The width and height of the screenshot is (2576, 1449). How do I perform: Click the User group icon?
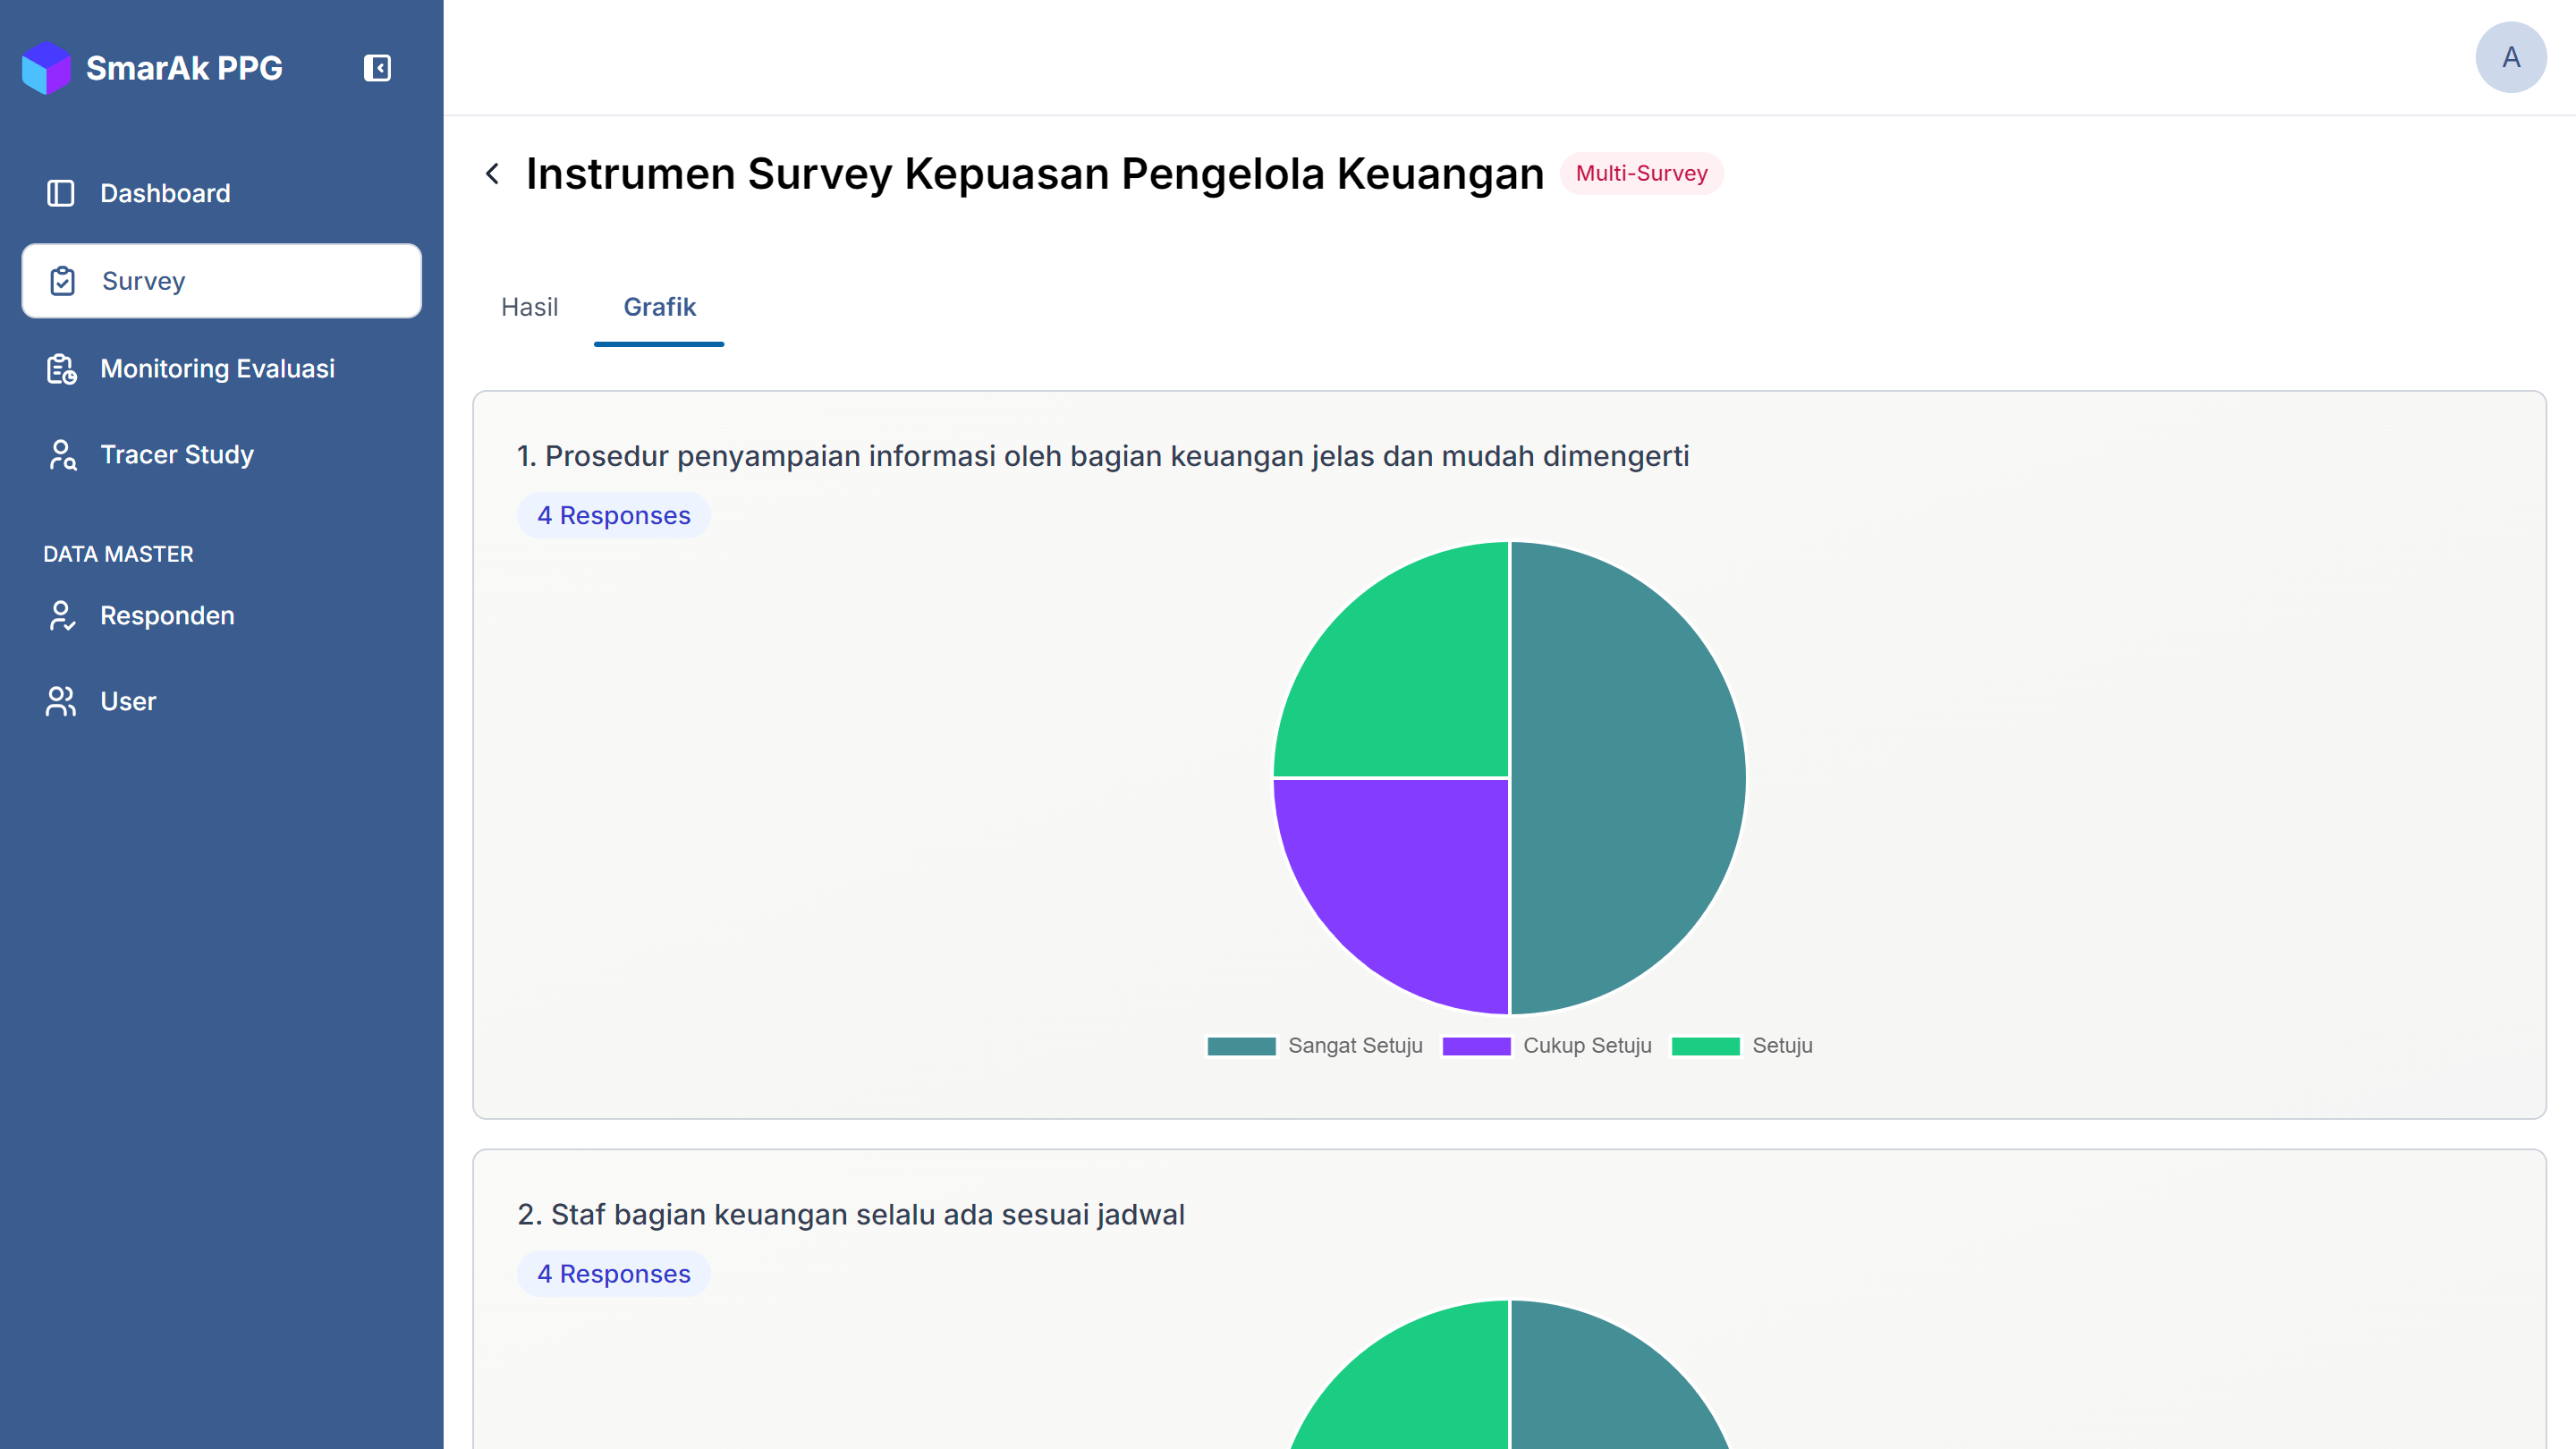pos(61,701)
